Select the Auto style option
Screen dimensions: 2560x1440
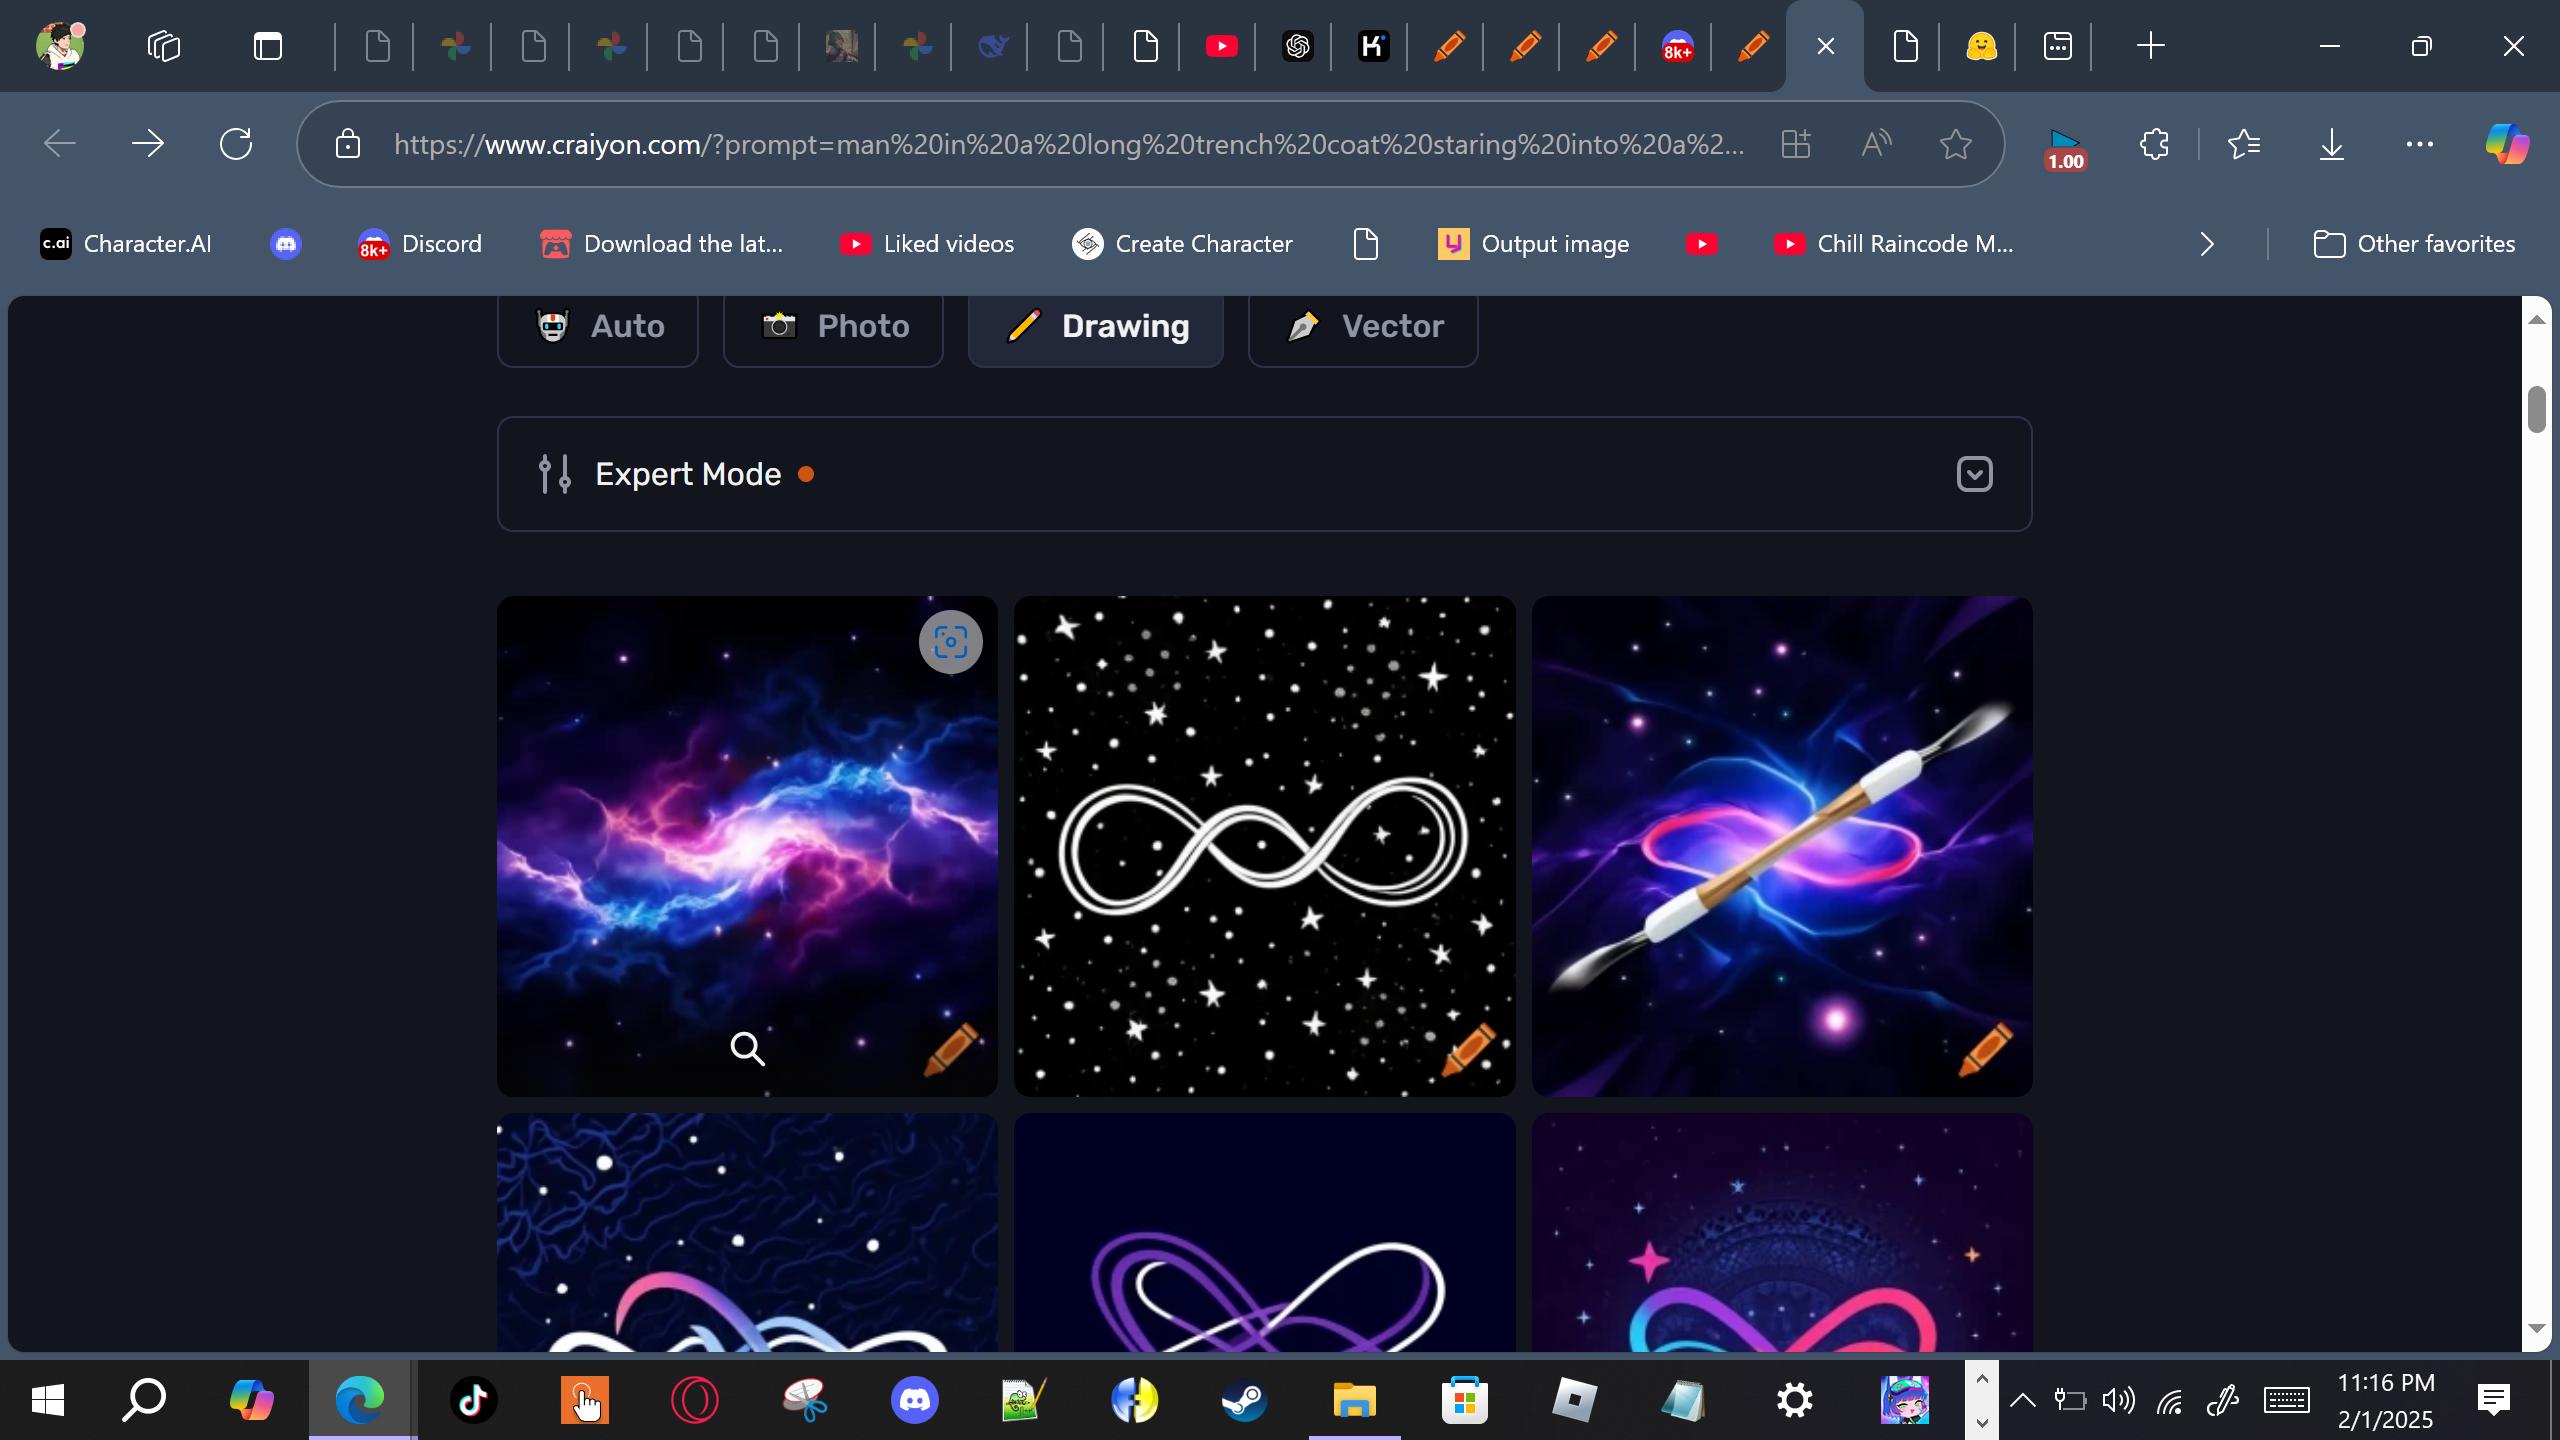[x=598, y=326]
